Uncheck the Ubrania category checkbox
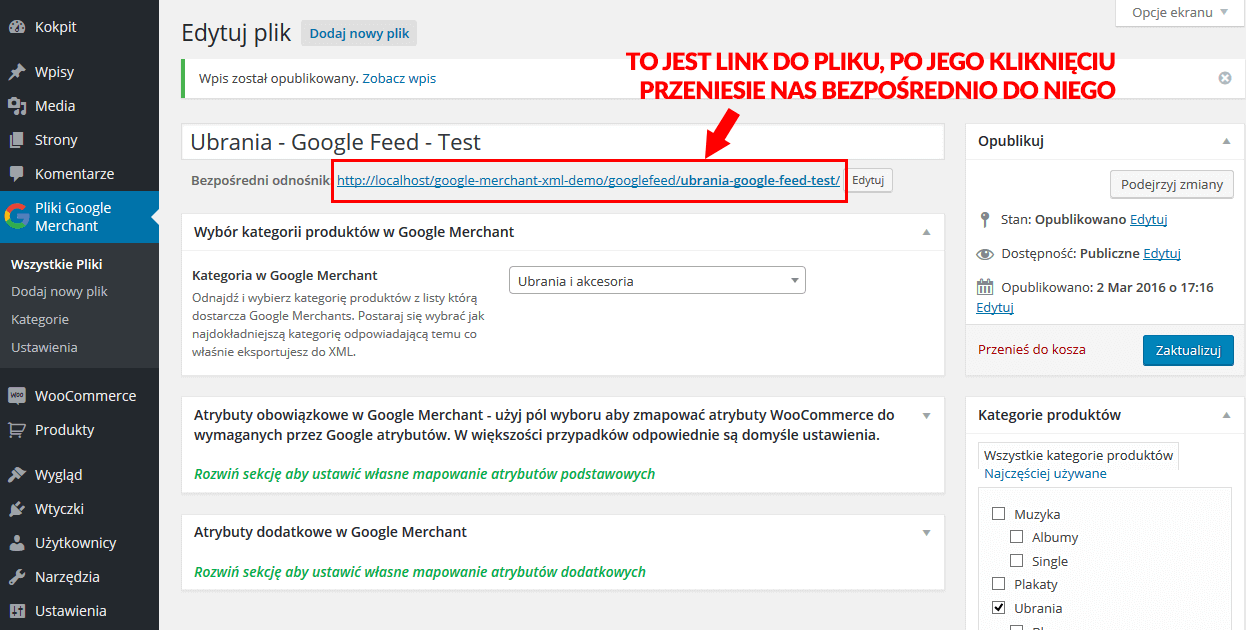 pyautogui.click(x=998, y=608)
